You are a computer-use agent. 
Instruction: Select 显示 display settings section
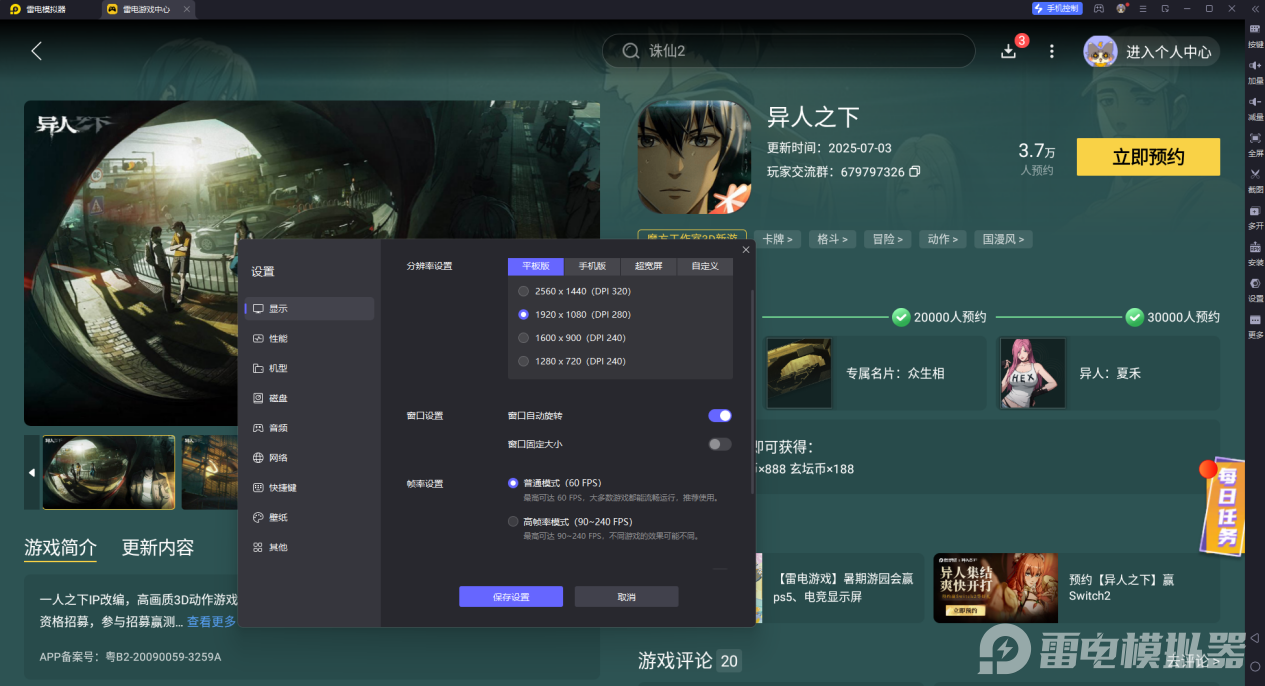309,308
